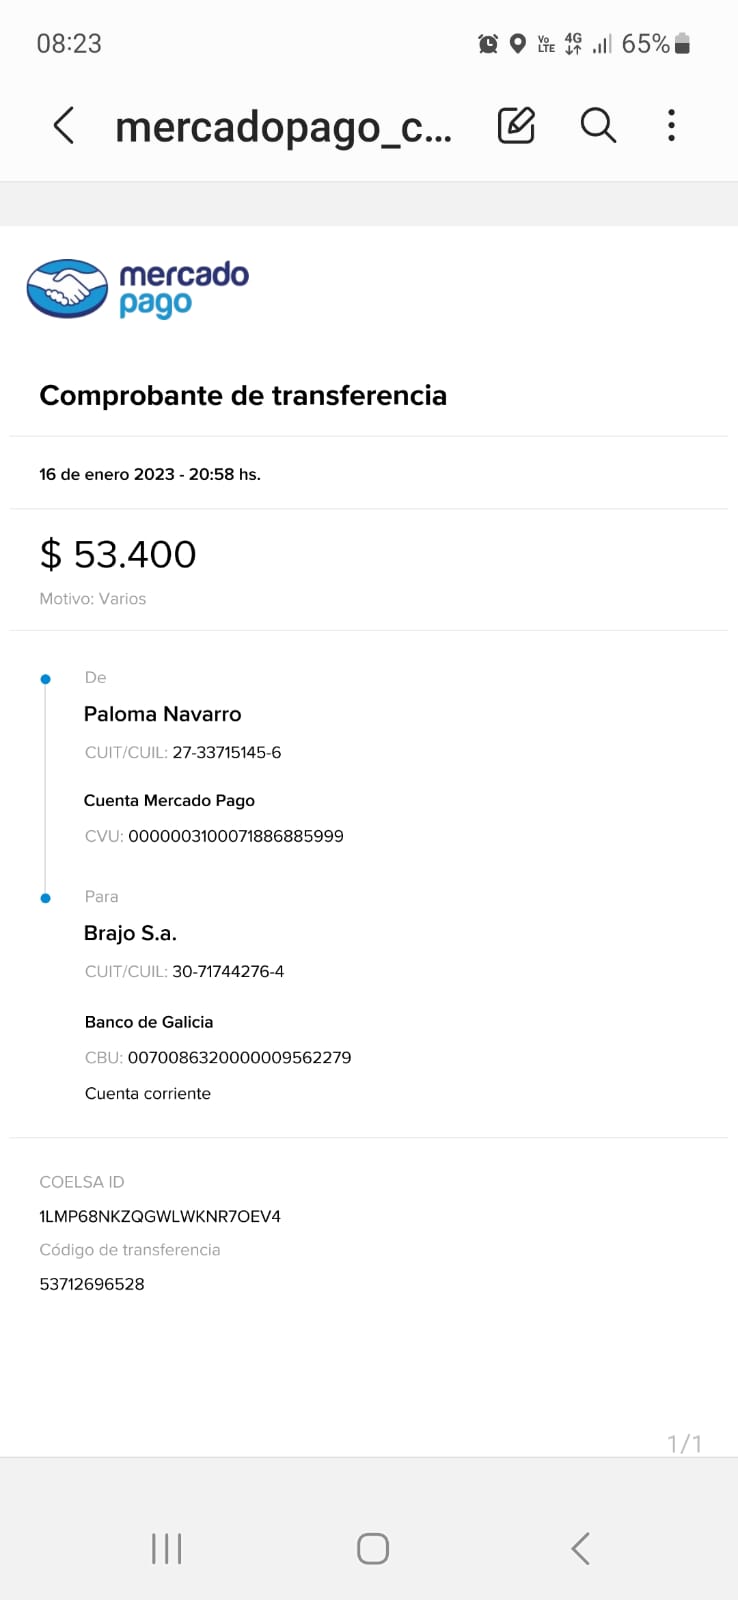Screen dimensions: 738x1600
Task: Tap the back arrow in header
Action: click(x=64, y=126)
